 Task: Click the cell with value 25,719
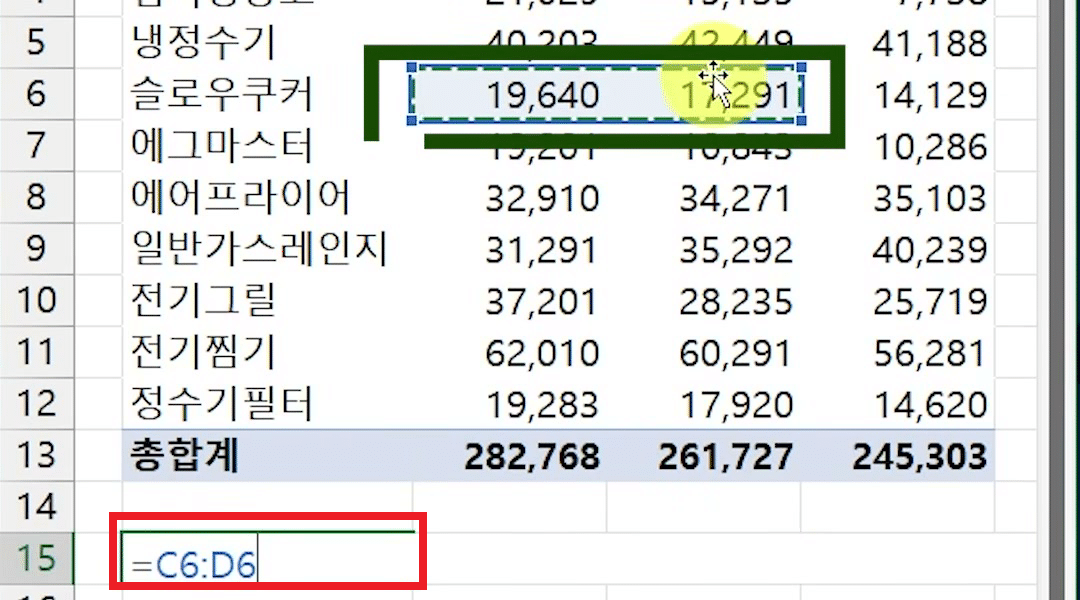(898, 300)
